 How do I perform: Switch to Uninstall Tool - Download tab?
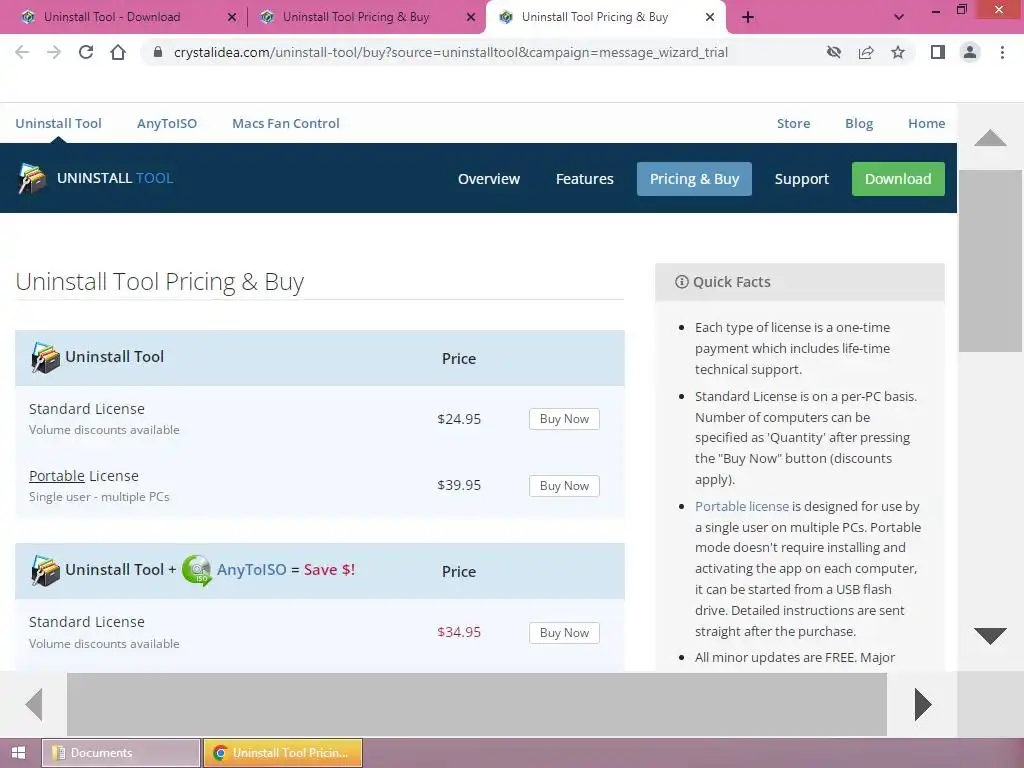pos(124,17)
